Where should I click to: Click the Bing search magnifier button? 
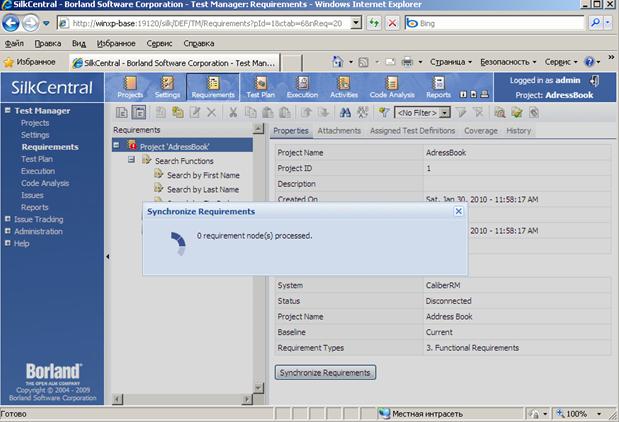(x=595, y=23)
